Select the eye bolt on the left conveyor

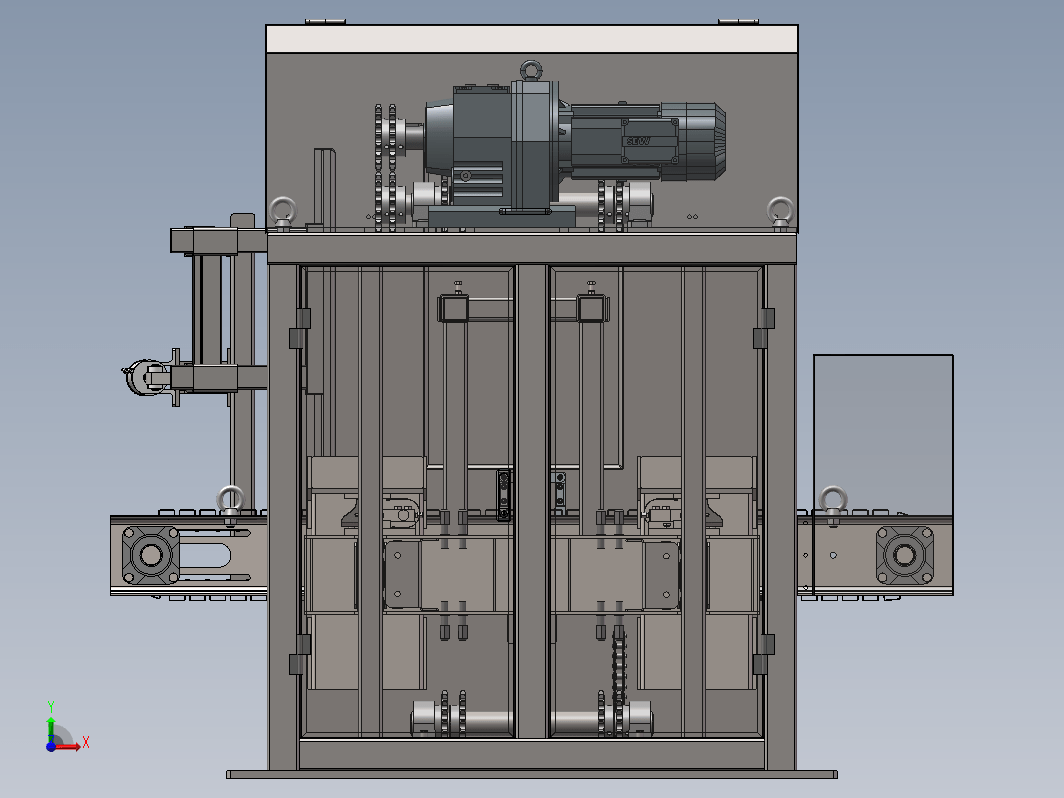coord(231,504)
